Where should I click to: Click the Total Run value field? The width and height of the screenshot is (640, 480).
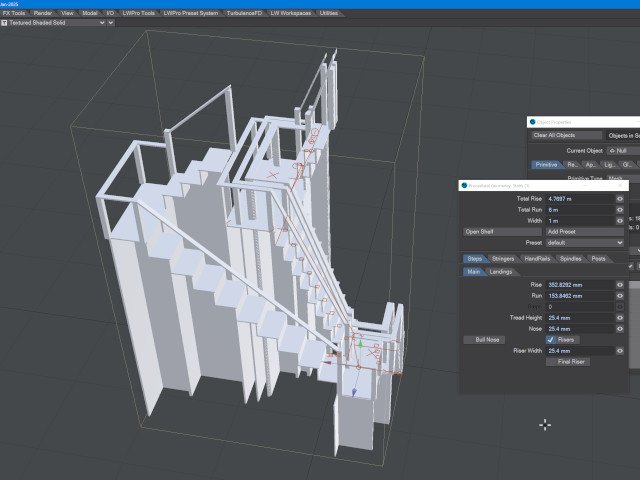(x=580, y=210)
